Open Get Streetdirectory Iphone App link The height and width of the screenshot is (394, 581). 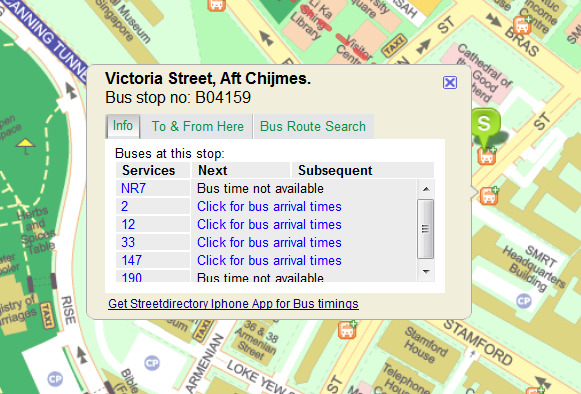pos(233,304)
